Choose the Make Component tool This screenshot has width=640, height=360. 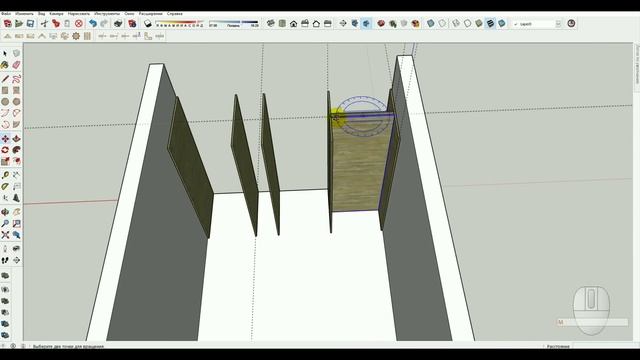point(16,53)
